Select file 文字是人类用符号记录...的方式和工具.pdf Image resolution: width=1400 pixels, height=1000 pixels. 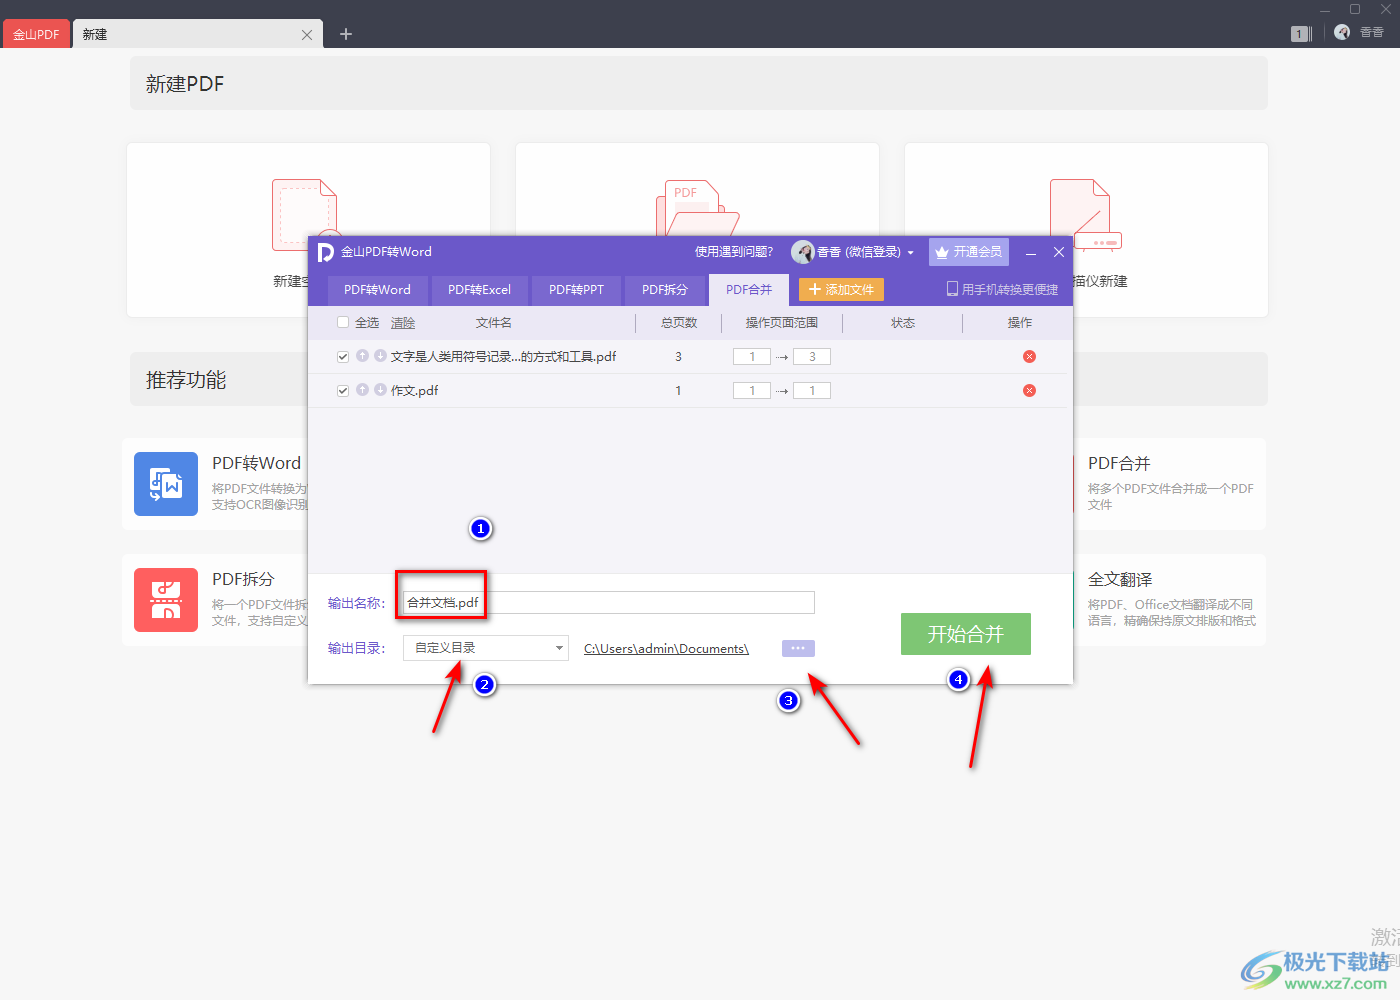503,357
